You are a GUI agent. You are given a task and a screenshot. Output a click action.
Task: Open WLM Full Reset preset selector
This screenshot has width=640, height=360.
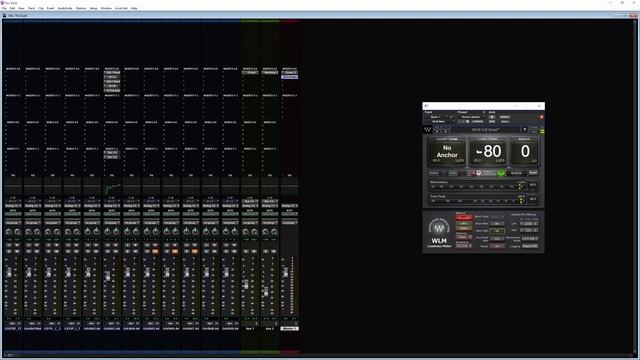tap(486, 130)
